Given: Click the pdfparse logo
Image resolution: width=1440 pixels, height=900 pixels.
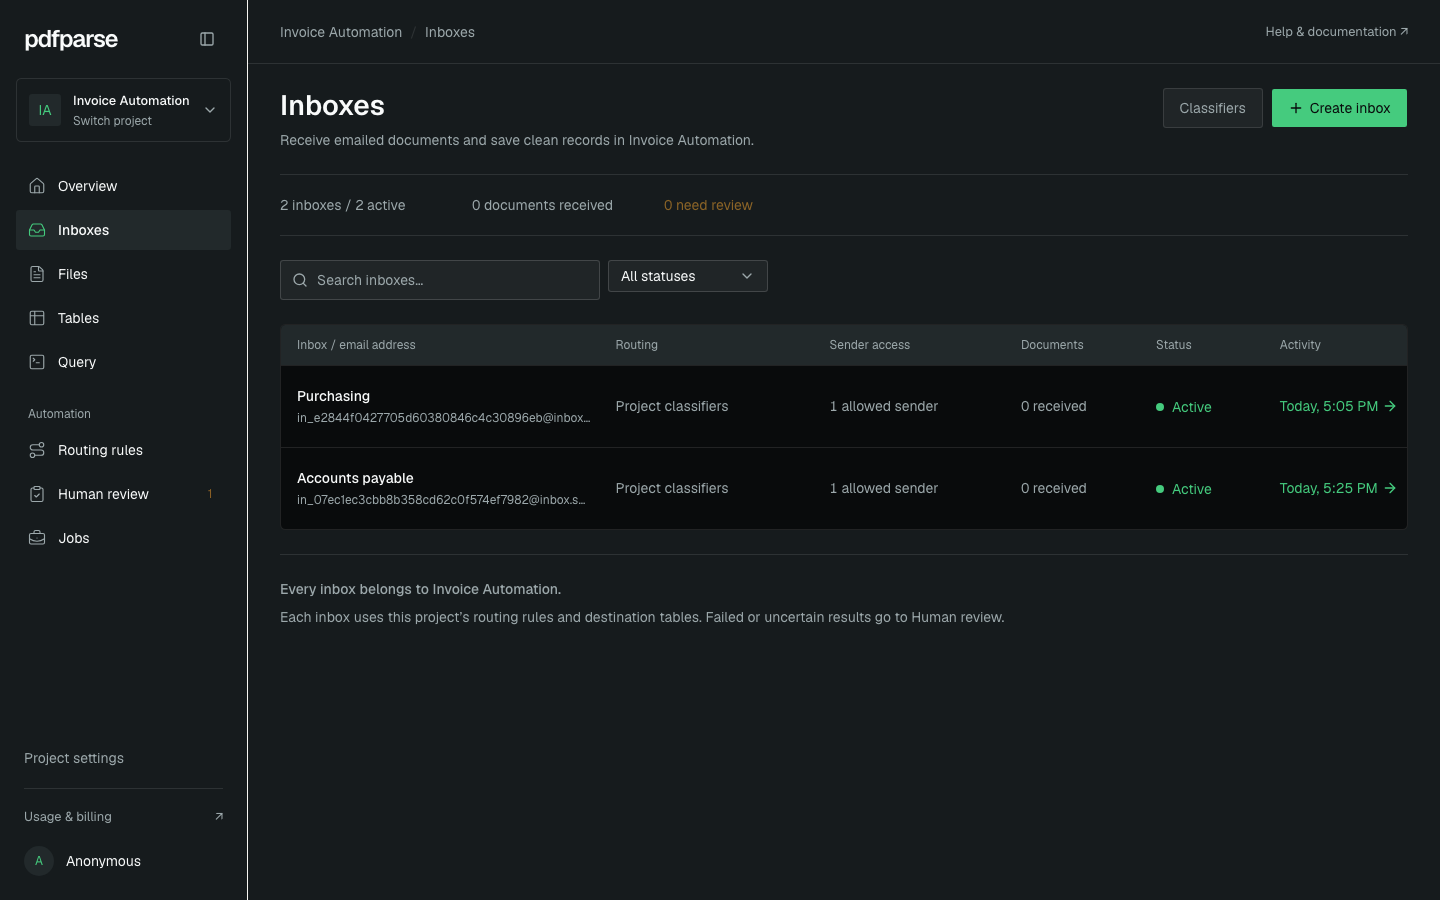Looking at the screenshot, I should coord(71,39).
